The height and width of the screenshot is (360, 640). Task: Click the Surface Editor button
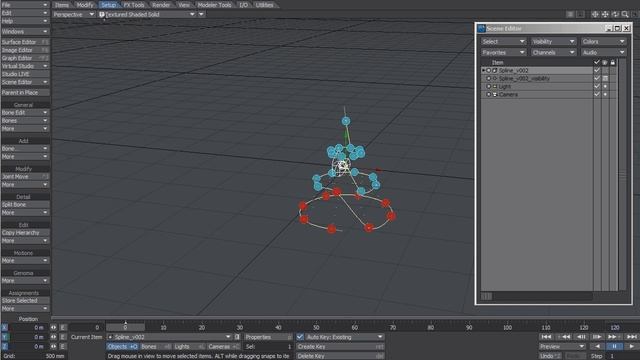(x=25, y=42)
